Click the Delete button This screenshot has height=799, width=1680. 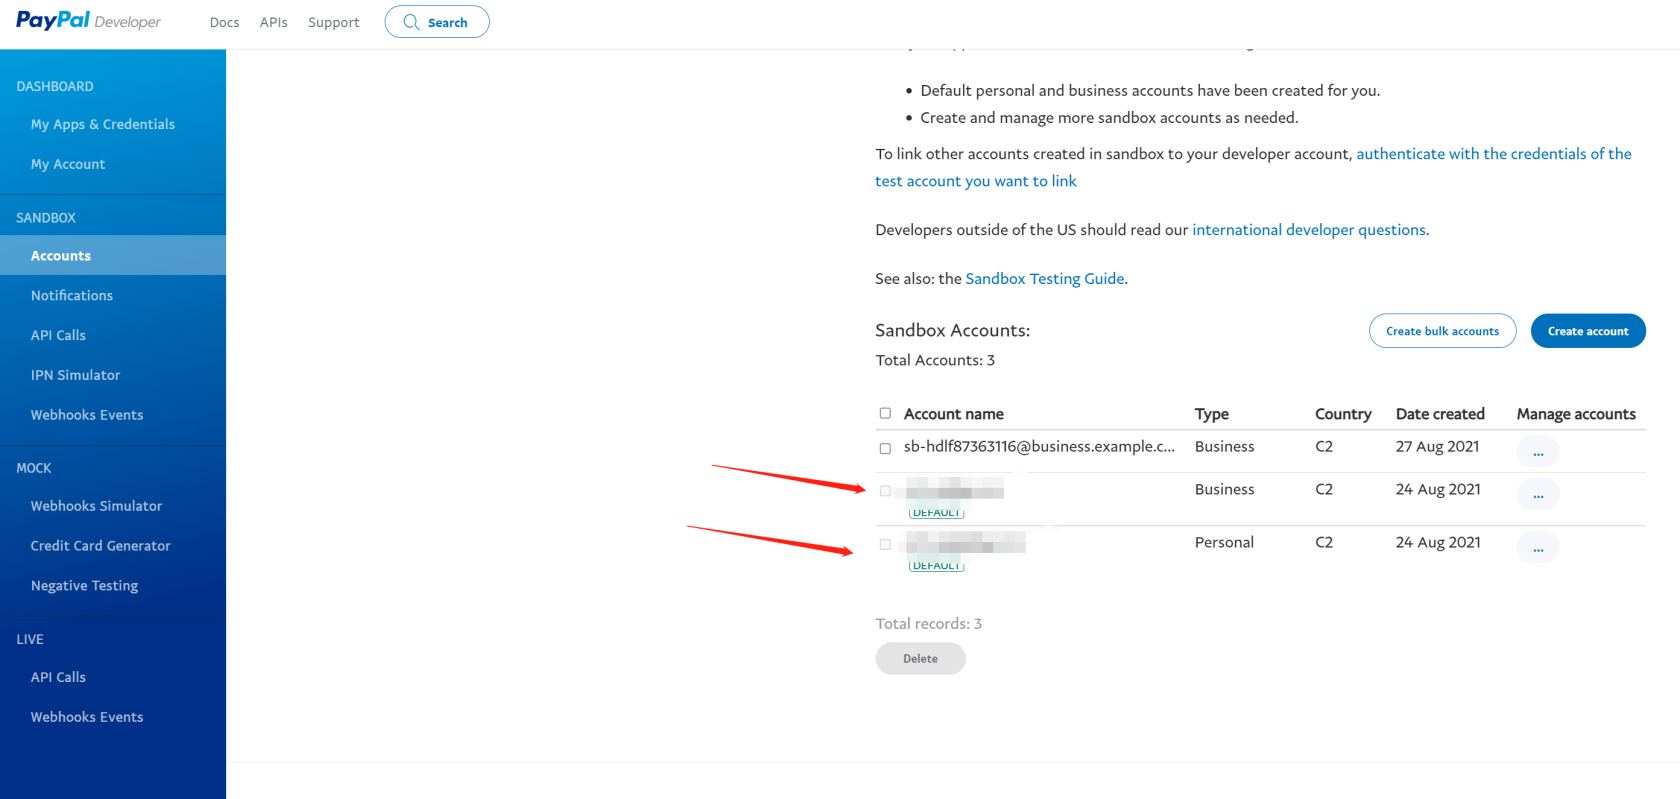pyautogui.click(x=920, y=659)
